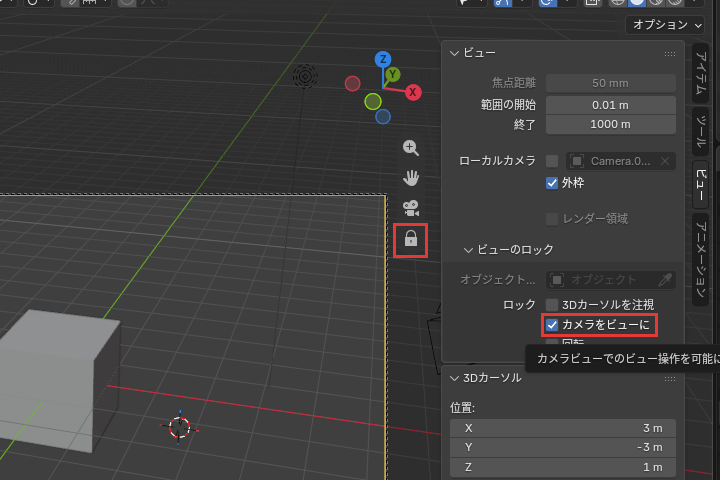Switch to the ビュー sidebar tab
The image size is (720, 480).
click(x=700, y=185)
